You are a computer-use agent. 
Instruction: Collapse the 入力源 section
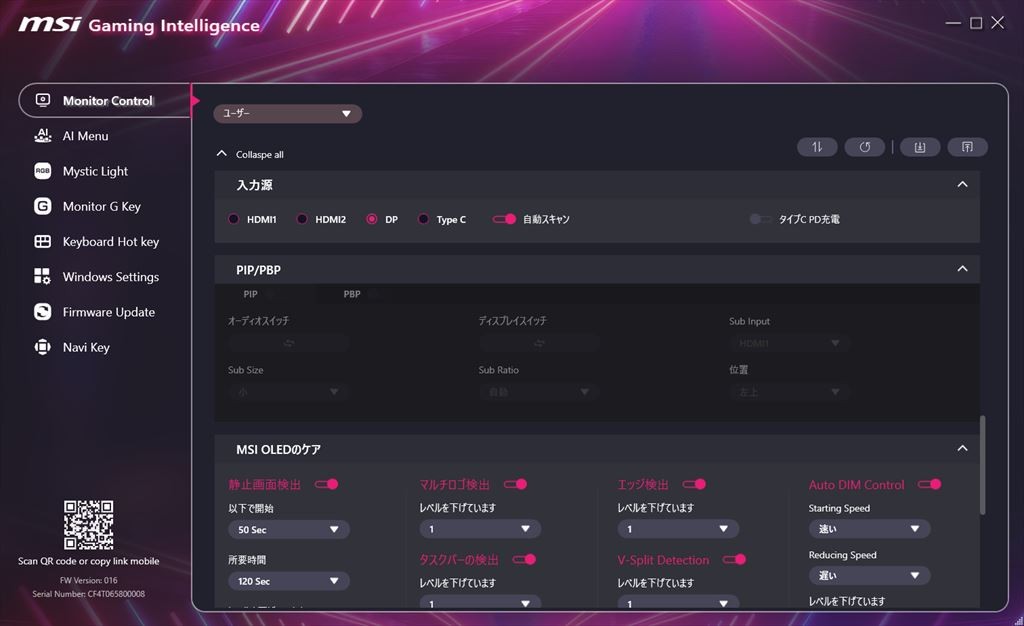[x=962, y=185]
